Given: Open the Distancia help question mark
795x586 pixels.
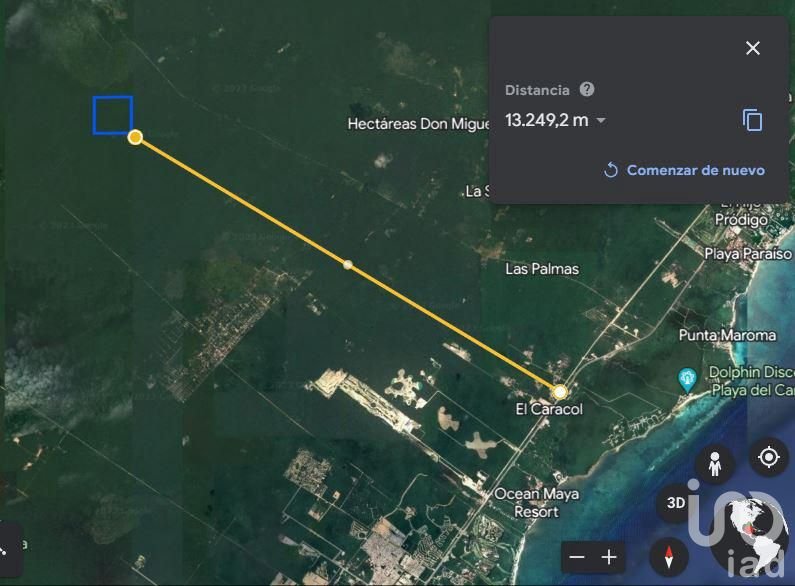Looking at the screenshot, I should (x=587, y=90).
